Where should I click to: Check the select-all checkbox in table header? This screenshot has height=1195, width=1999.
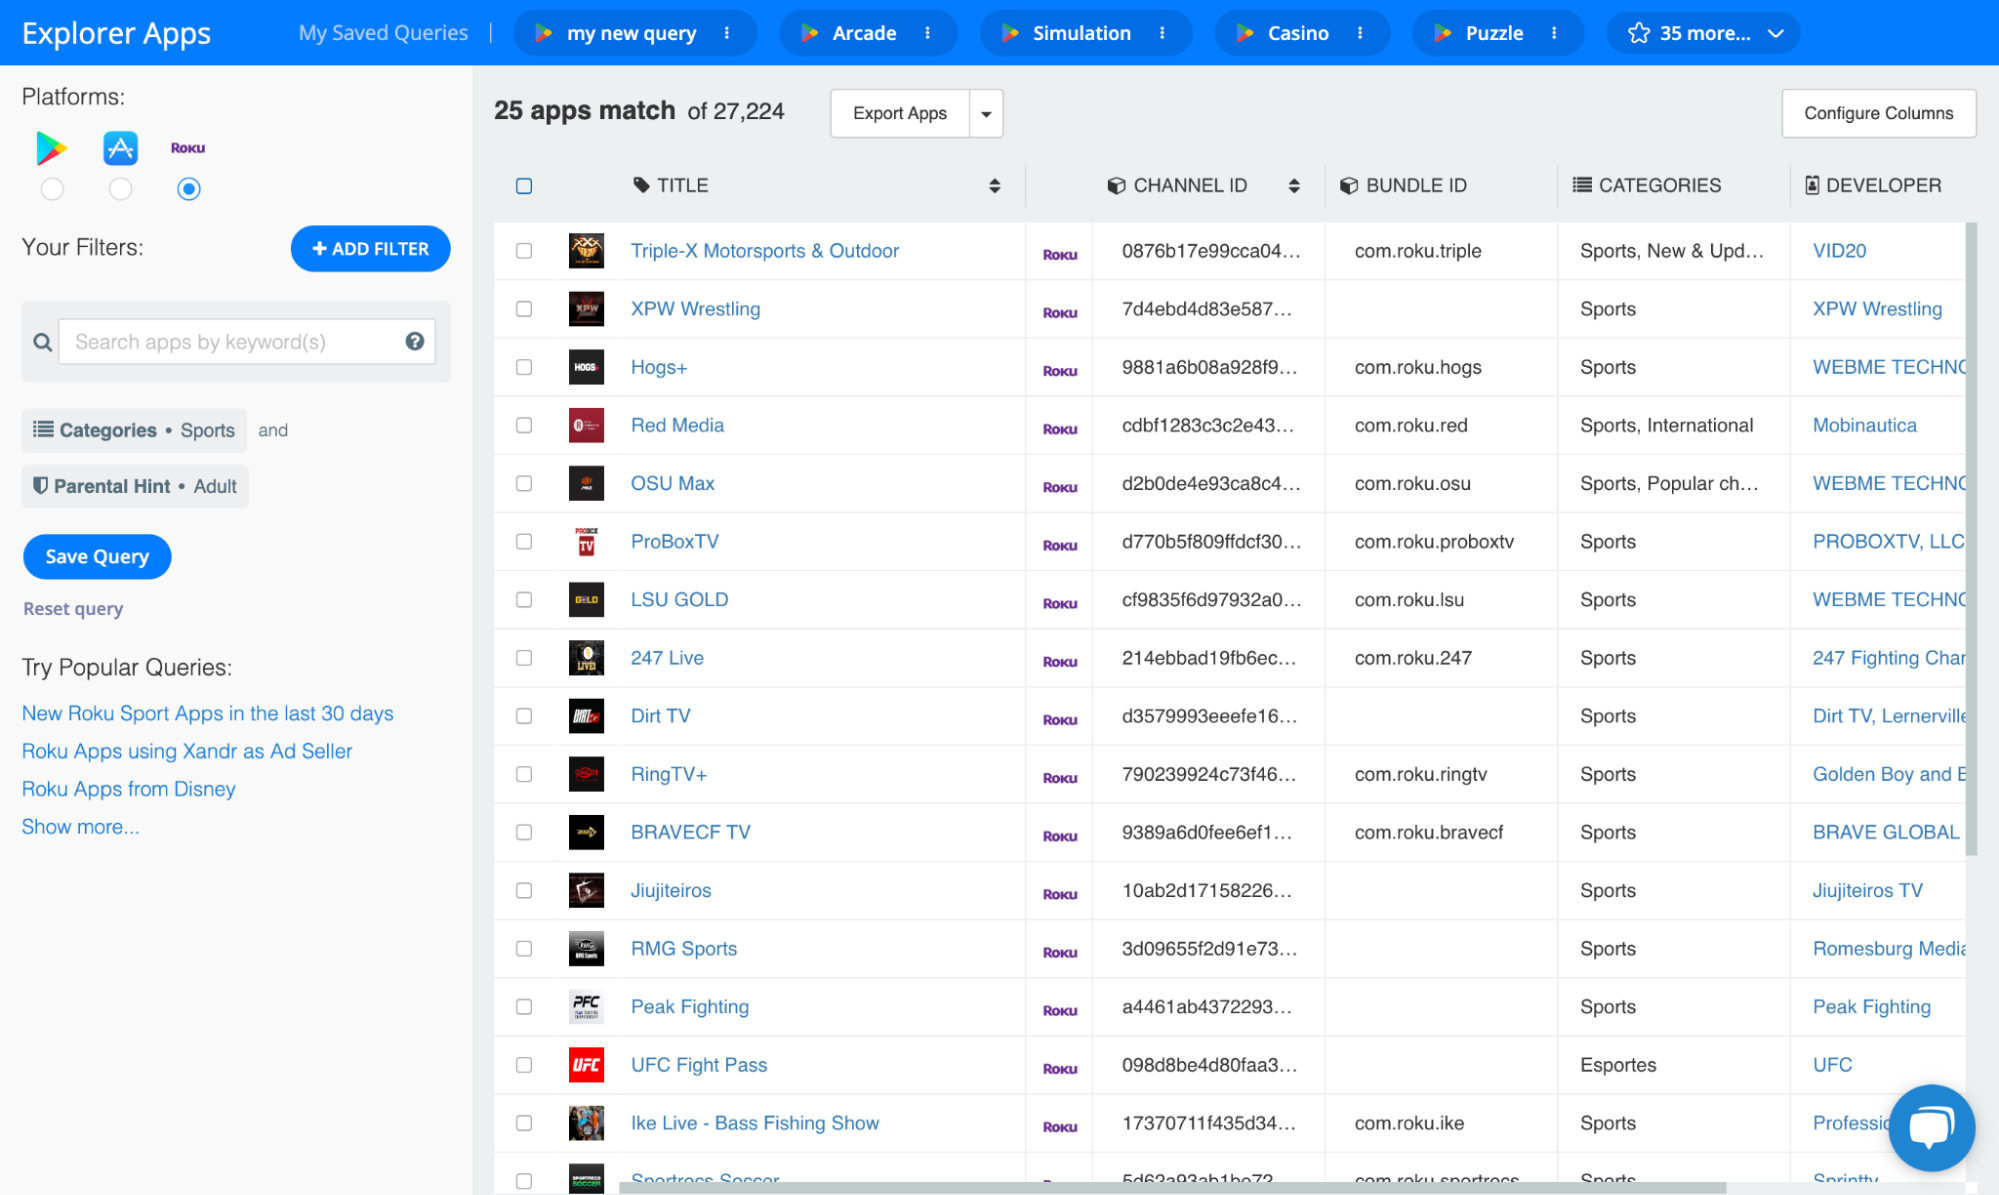(524, 186)
